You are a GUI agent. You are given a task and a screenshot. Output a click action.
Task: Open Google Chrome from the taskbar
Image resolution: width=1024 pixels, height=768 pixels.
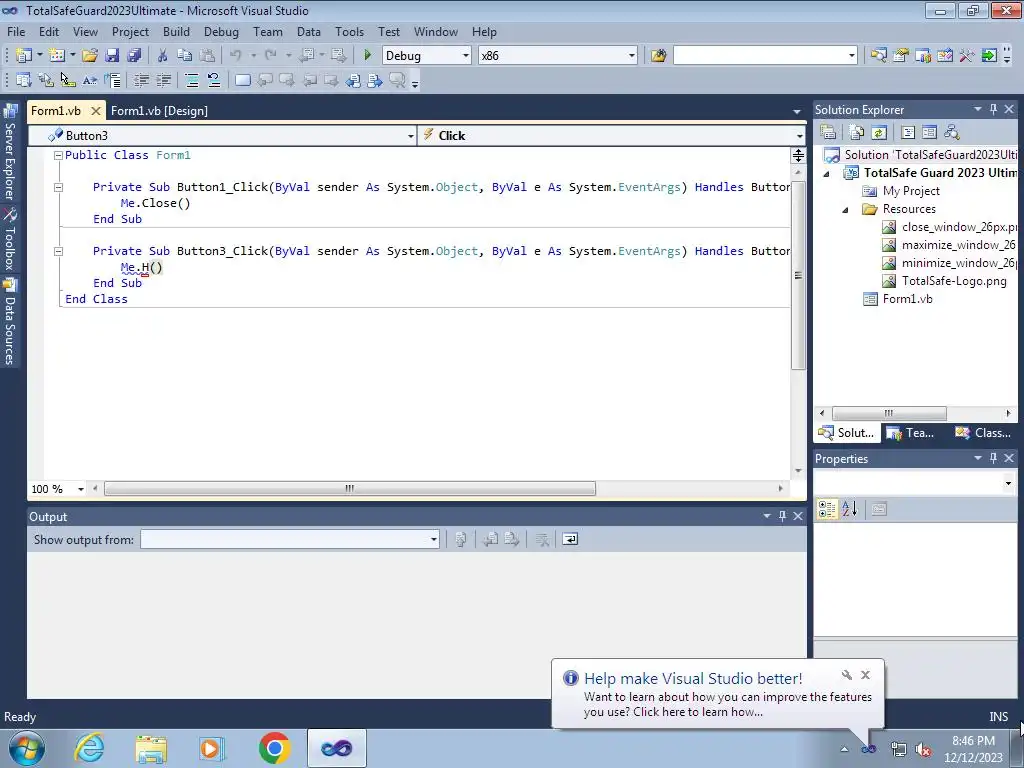coord(274,748)
